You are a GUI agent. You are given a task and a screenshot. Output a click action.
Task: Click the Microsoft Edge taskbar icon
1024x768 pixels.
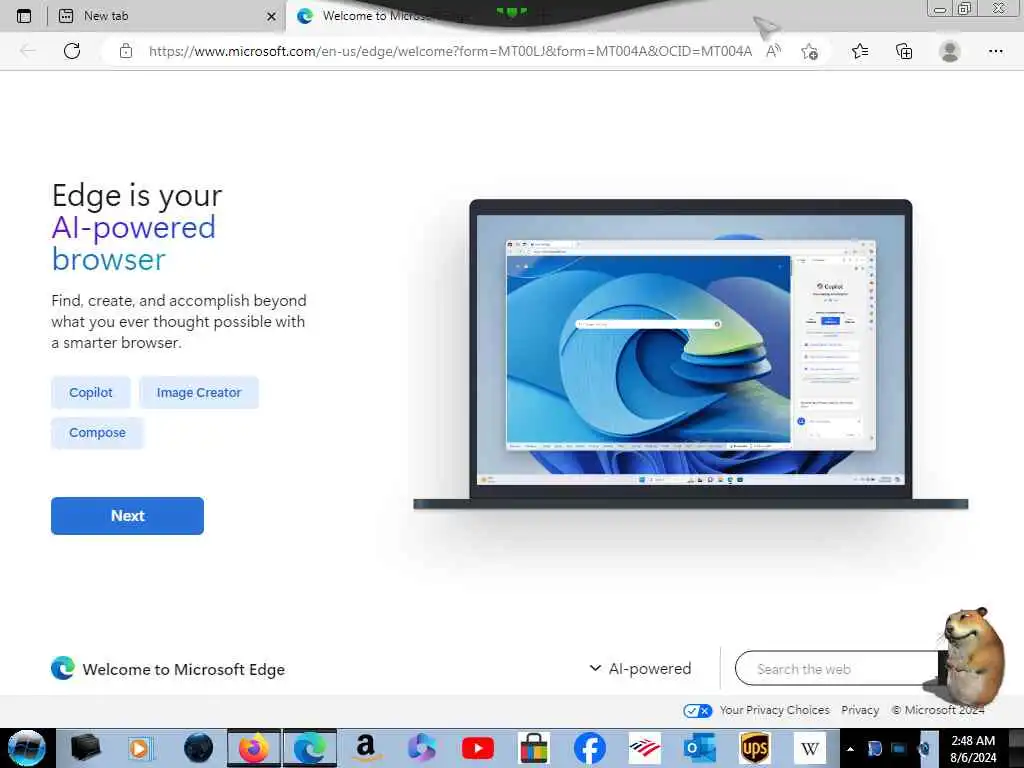click(310, 748)
